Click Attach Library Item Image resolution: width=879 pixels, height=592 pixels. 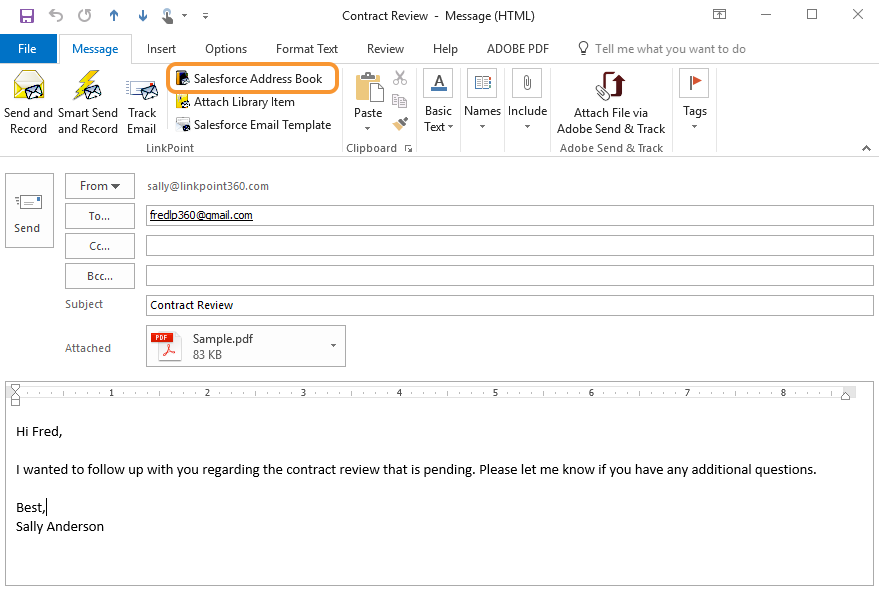click(x=235, y=102)
